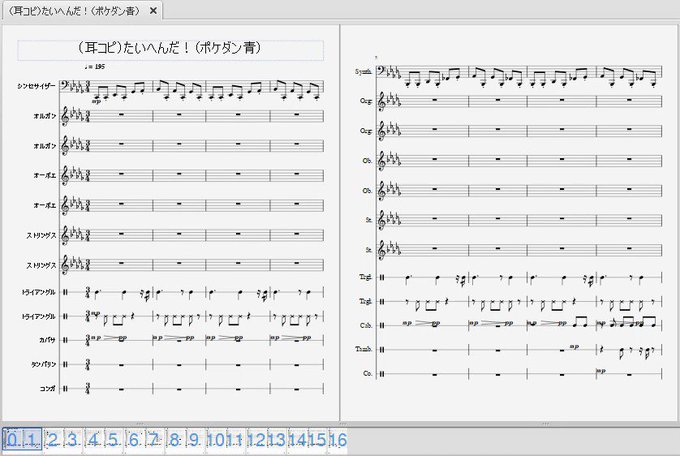Viewport: 680px width, 456px height.
Task: Jump to page 14 in the navigator
Action: pyautogui.click(x=298, y=440)
